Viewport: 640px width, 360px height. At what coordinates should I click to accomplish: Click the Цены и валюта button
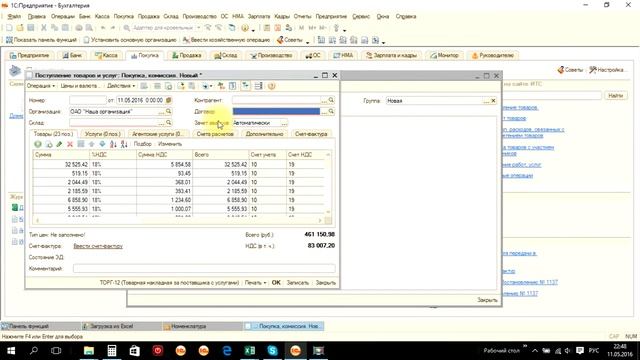point(80,86)
